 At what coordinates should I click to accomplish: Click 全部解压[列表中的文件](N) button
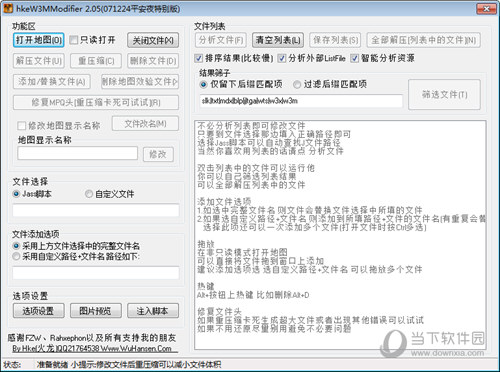pos(424,40)
